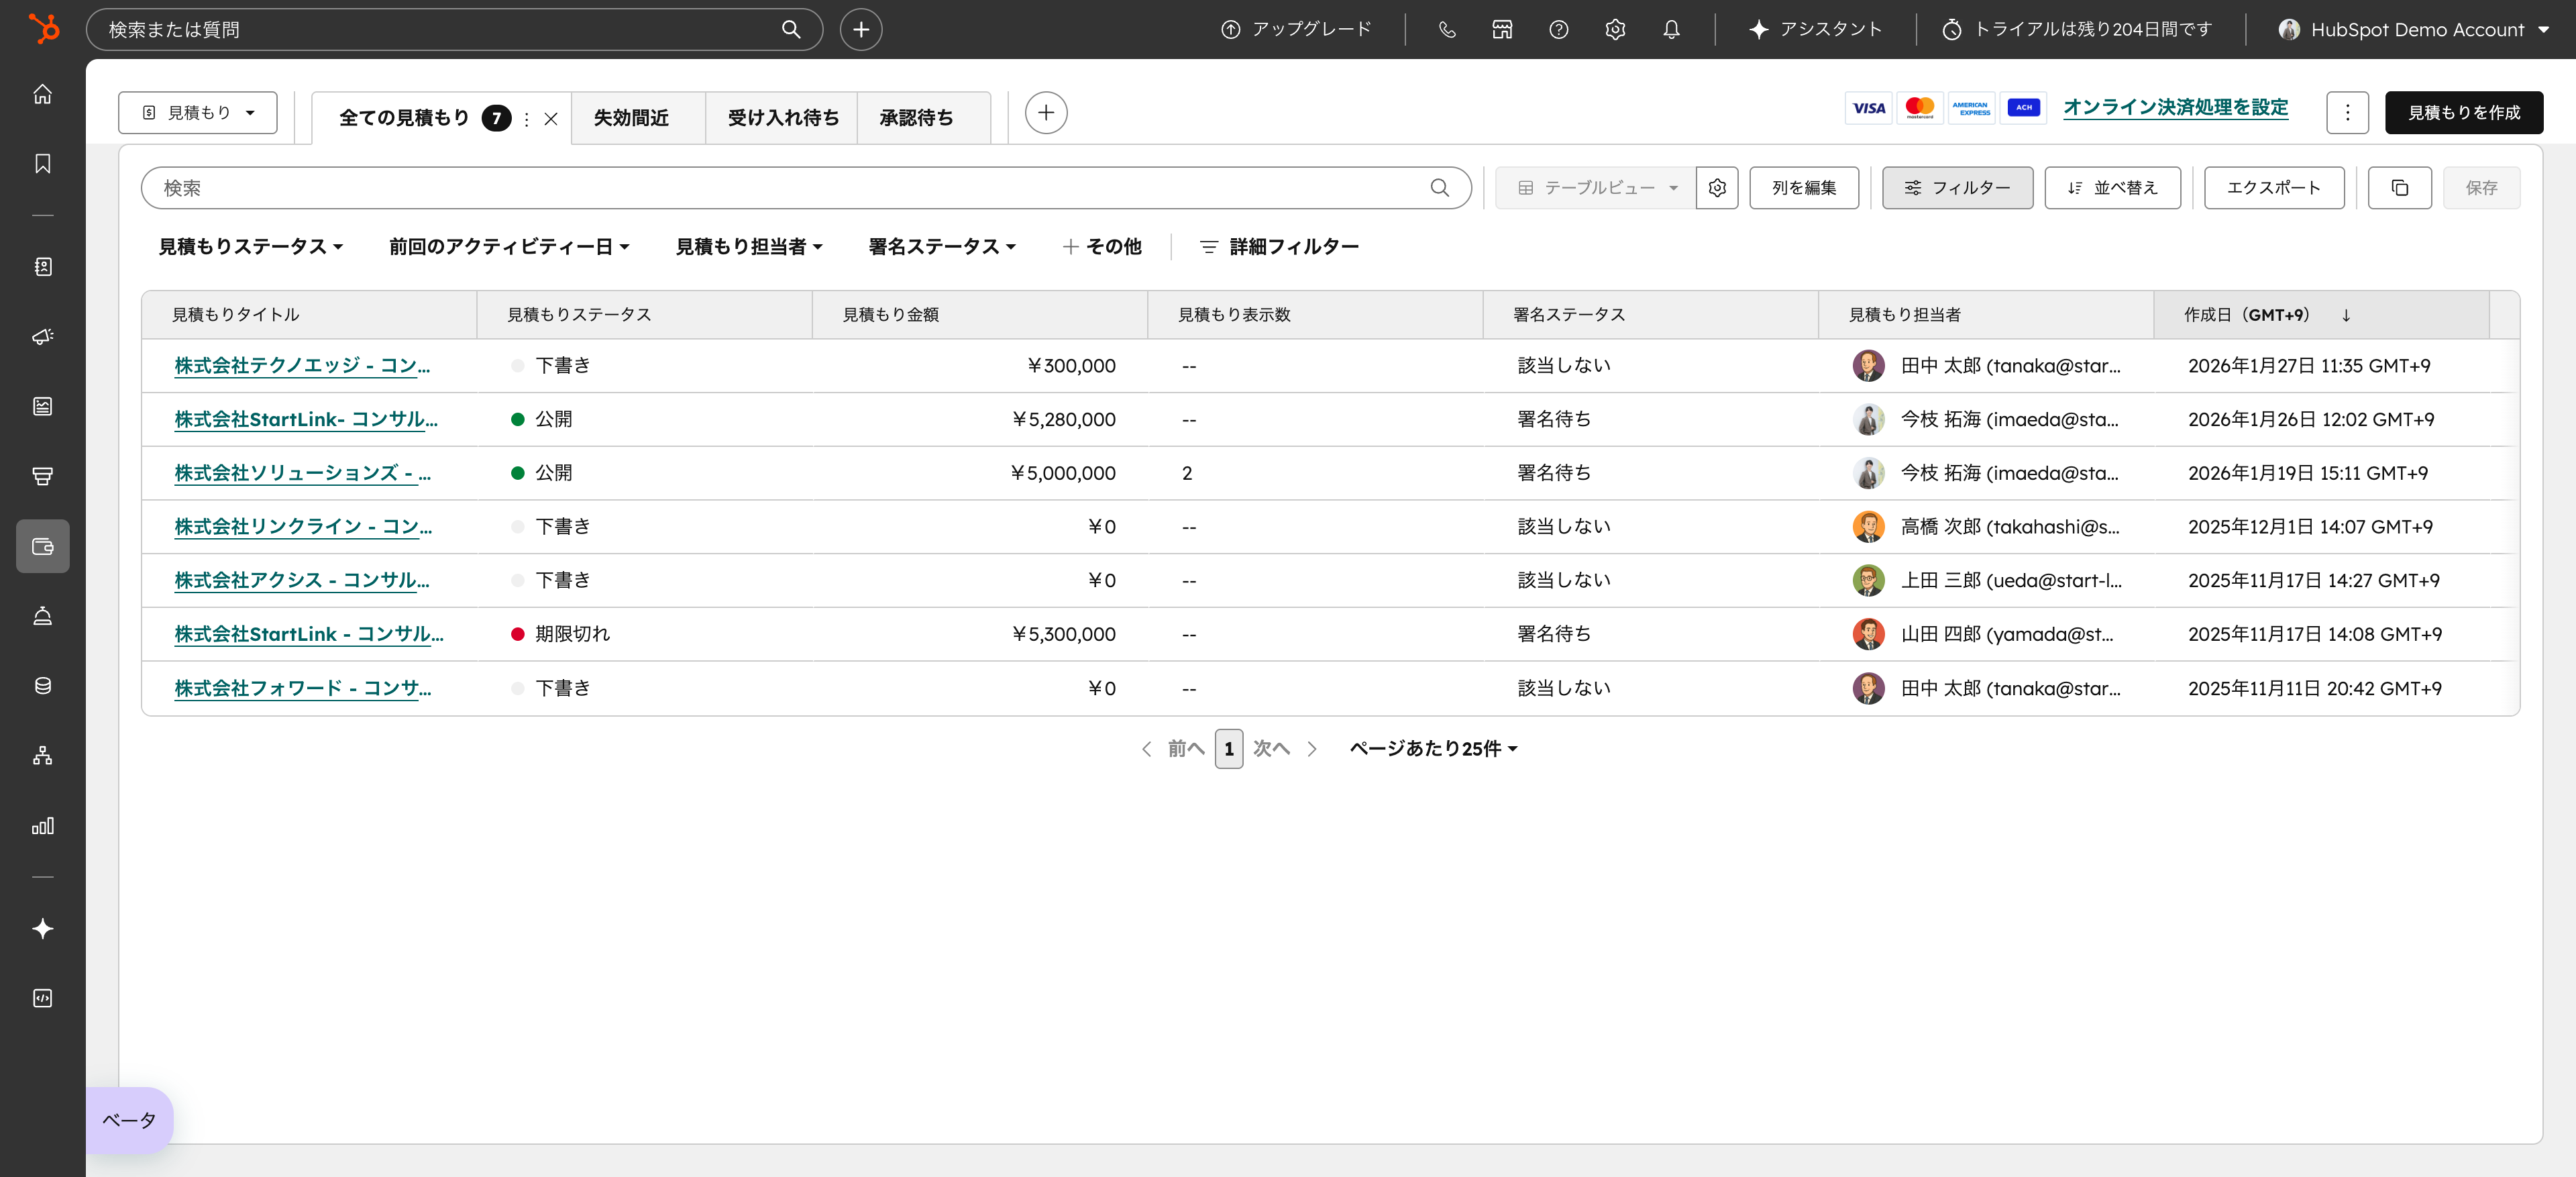Click the table view settings gear icon
The image size is (2576, 1177).
tap(1717, 188)
